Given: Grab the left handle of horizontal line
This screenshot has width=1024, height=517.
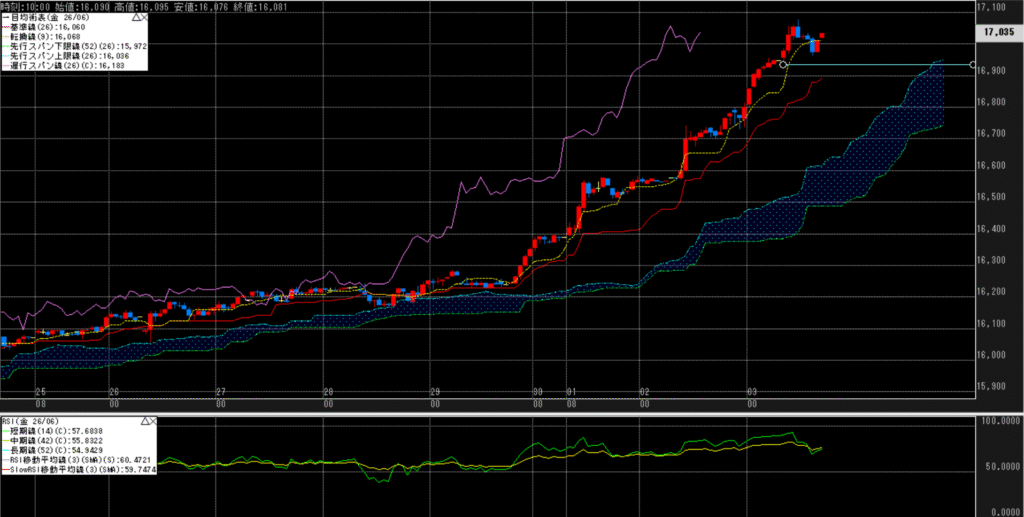Looking at the screenshot, I should [783, 65].
